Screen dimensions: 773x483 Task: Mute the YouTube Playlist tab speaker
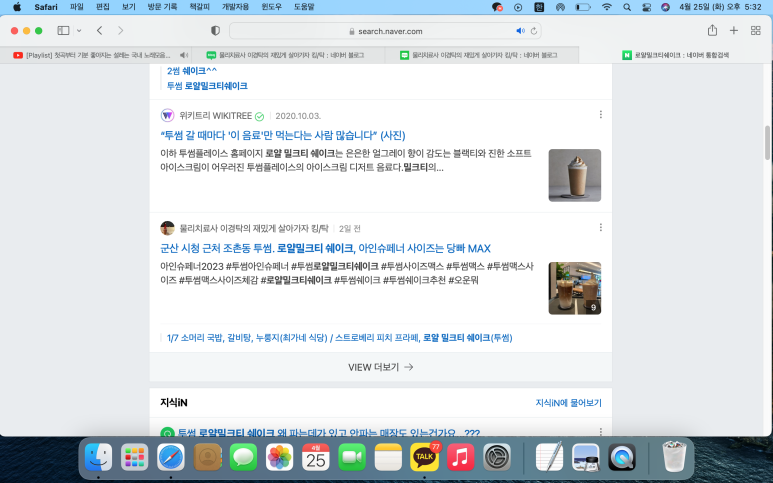(183, 55)
